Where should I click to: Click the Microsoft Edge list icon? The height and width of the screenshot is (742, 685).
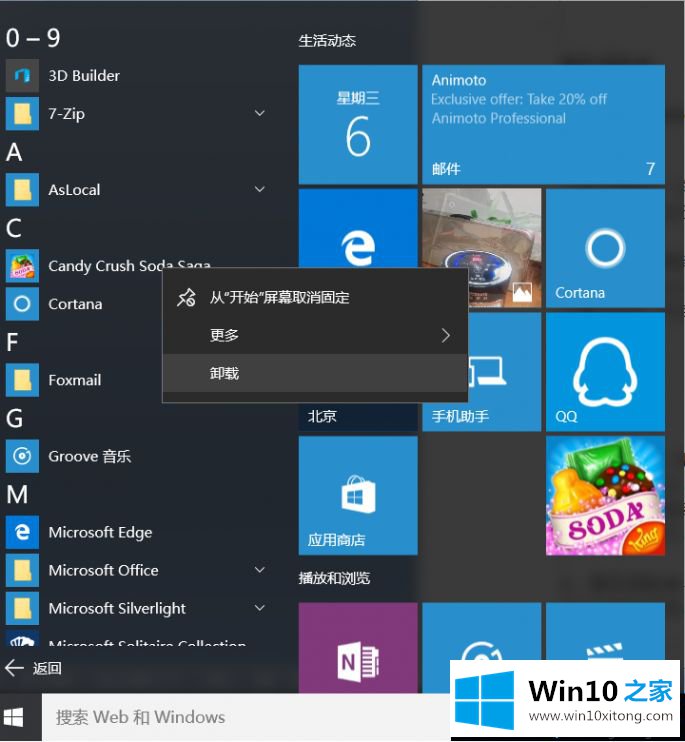pyautogui.click(x=22, y=532)
